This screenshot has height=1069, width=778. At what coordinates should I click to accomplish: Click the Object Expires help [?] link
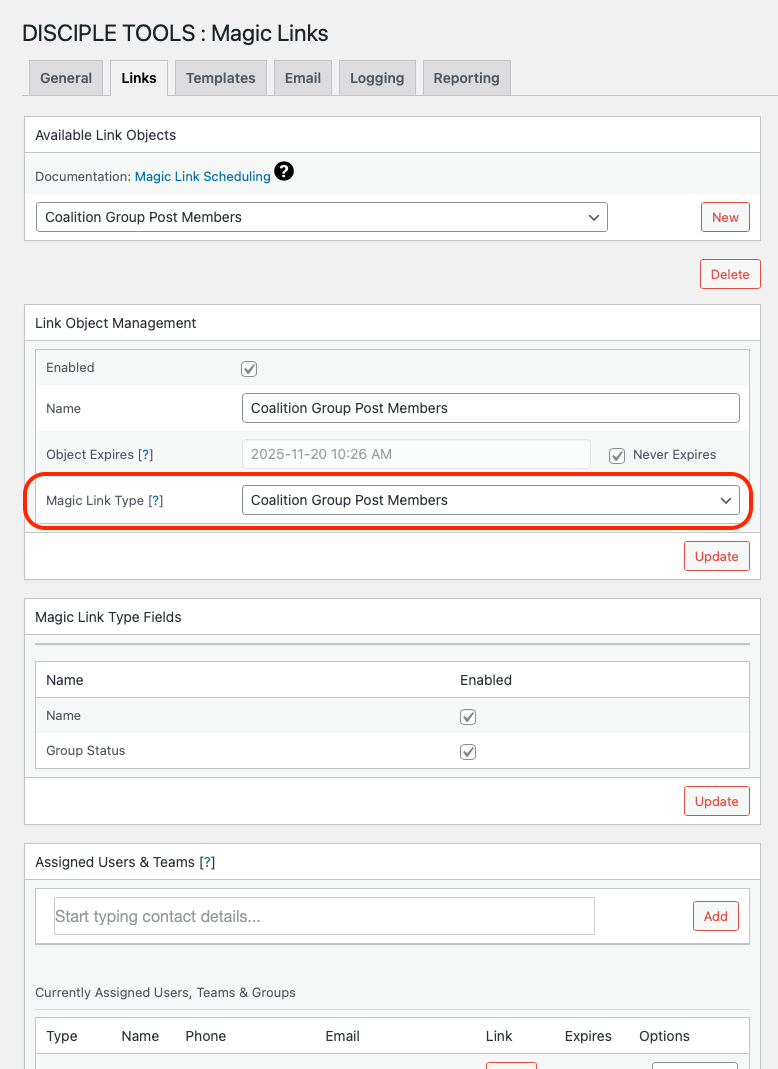coord(146,454)
